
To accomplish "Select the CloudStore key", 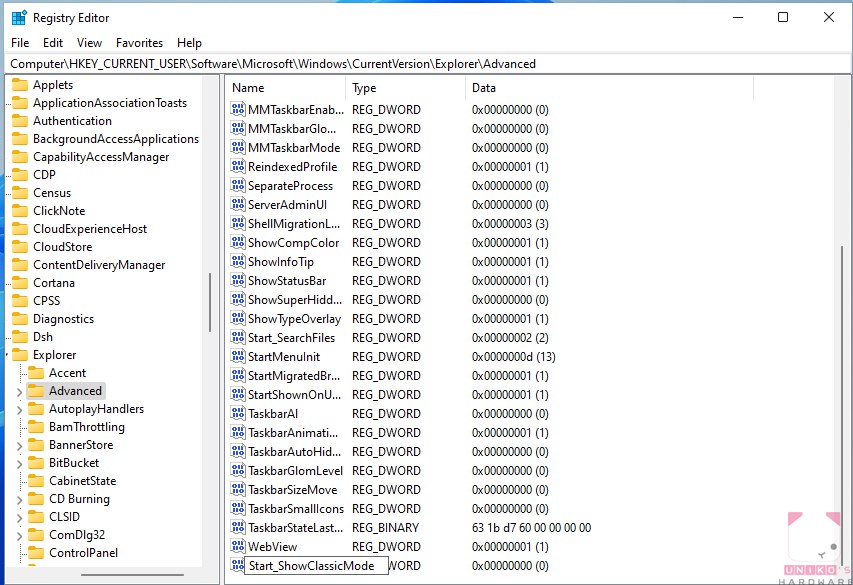I will pyautogui.click(x=63, y=247).
